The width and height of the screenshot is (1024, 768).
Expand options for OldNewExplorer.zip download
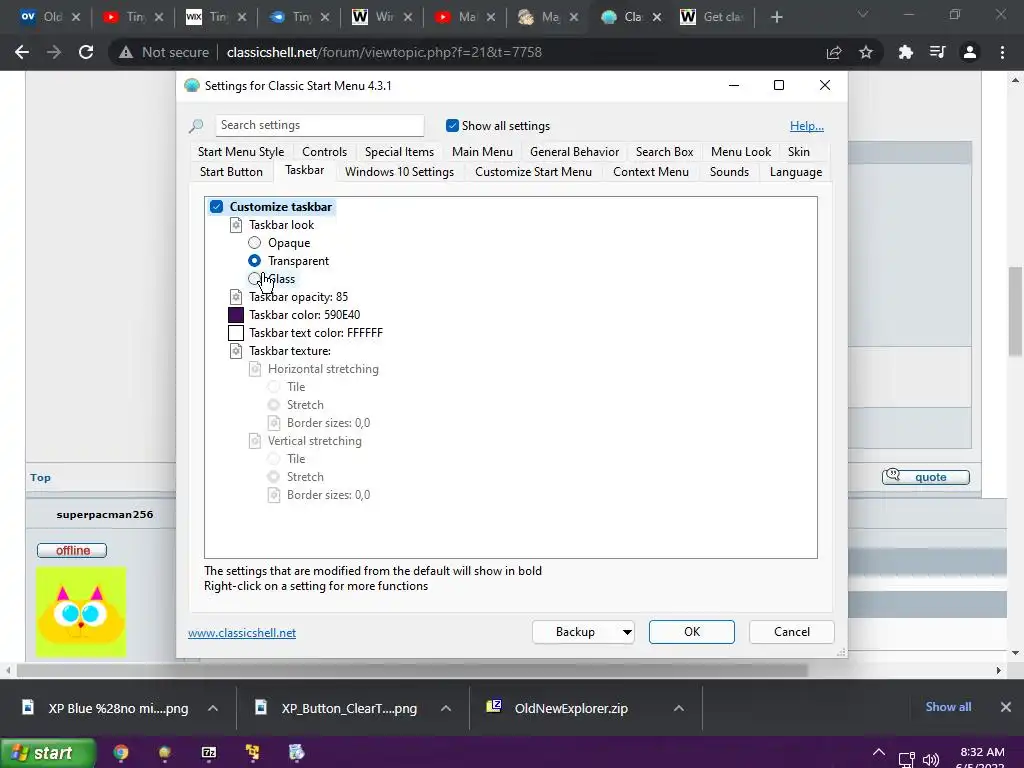[679, 708]
